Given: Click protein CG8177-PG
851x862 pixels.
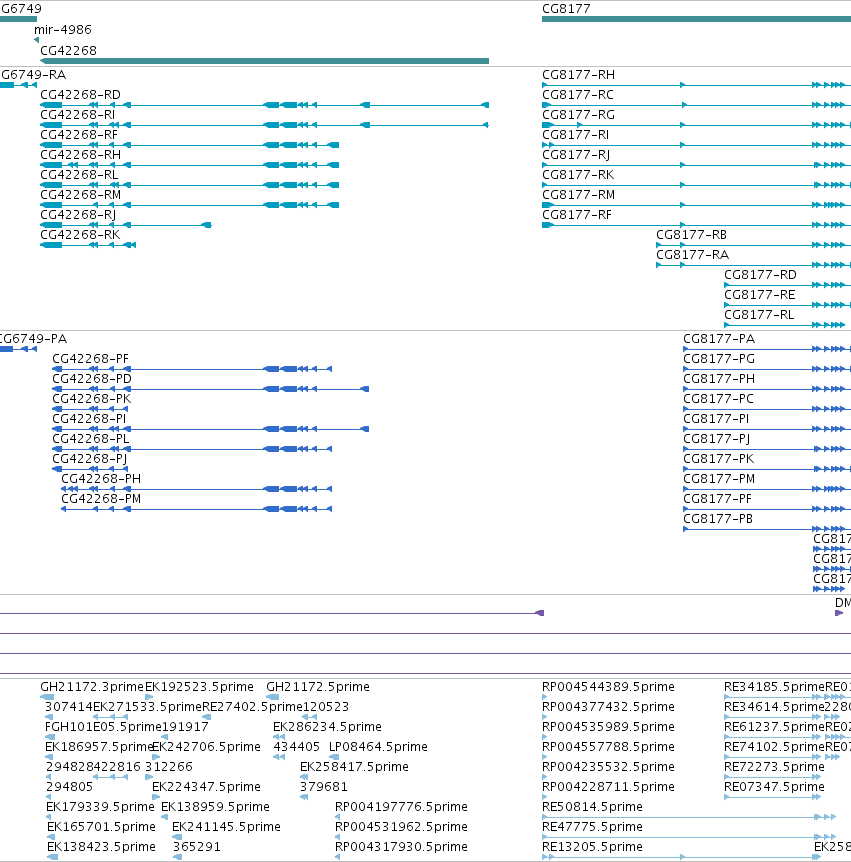Looking at the screenshot, I should point(719,359).
